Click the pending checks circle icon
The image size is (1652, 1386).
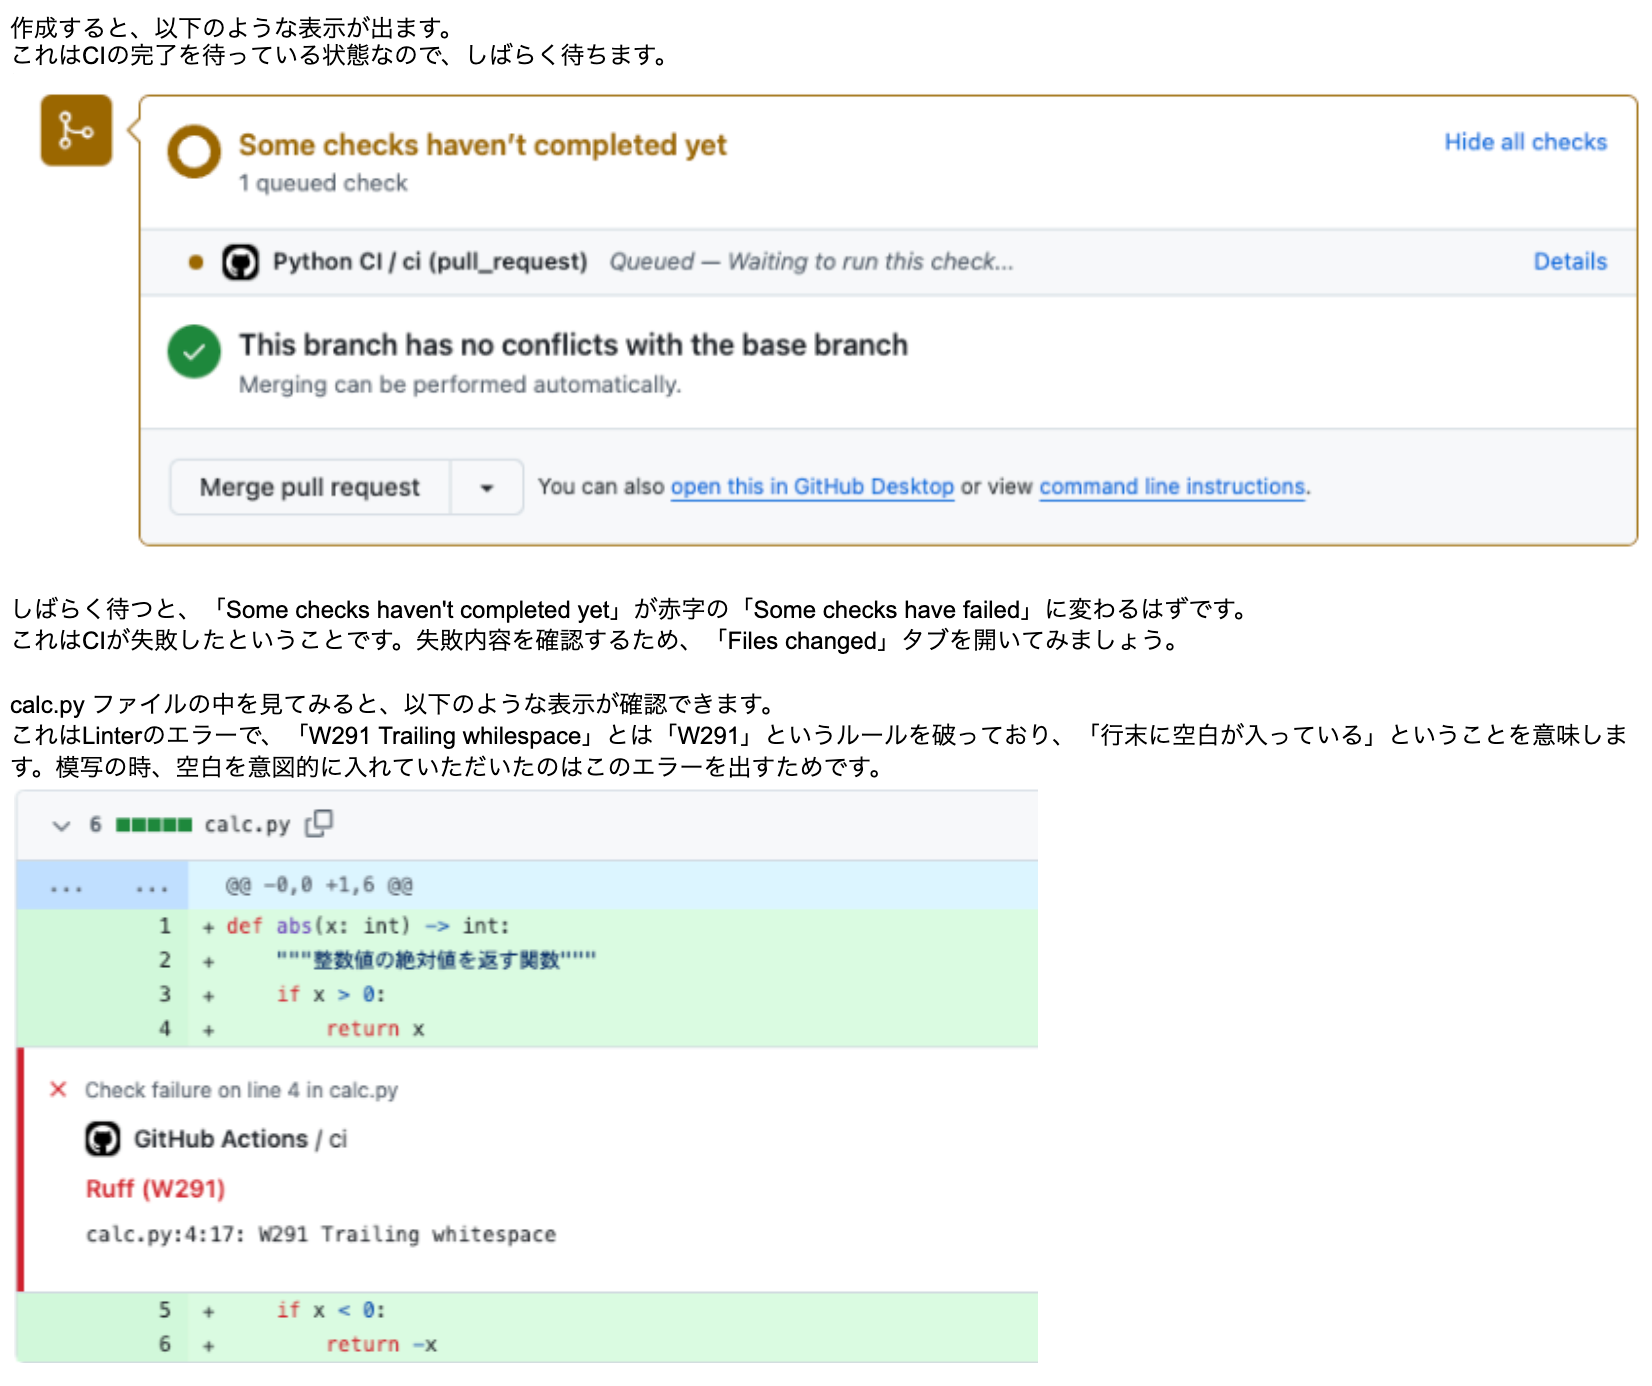194,152
